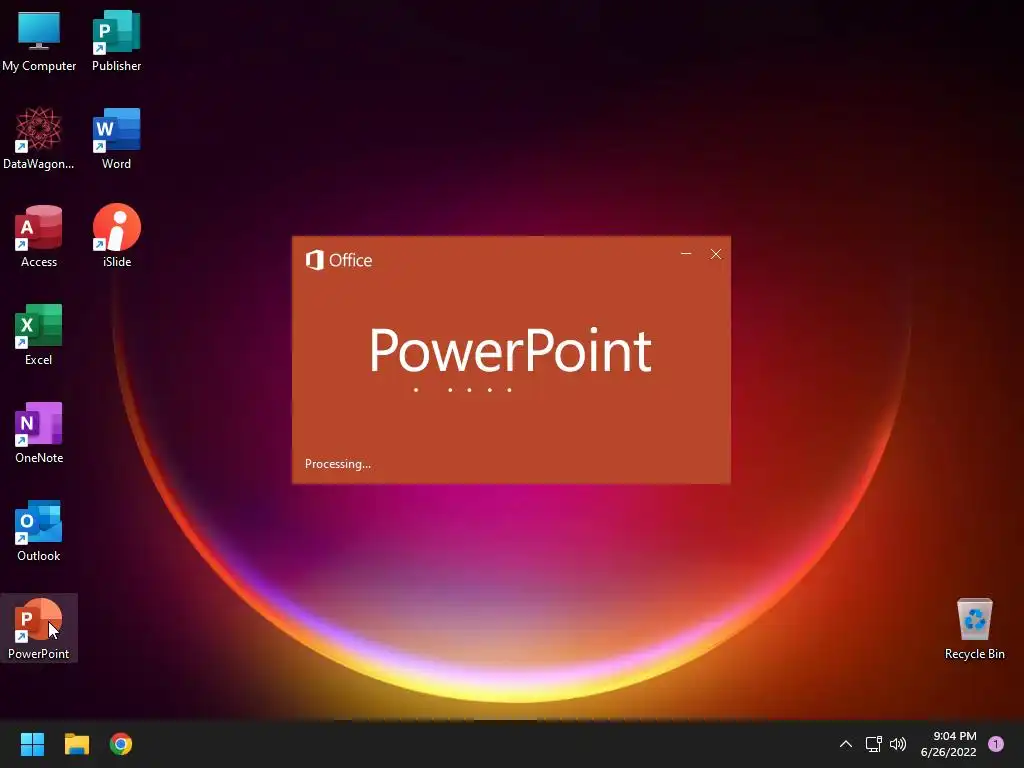
Task: Select the Publisher desktop shortcut
Action: (116, 40)
